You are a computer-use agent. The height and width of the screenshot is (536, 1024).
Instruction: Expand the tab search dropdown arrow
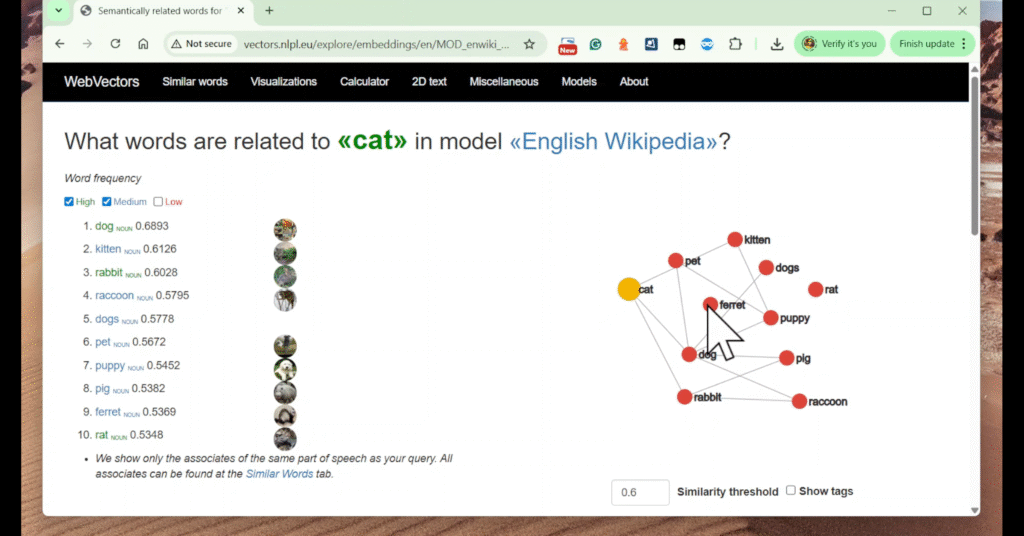58,11
